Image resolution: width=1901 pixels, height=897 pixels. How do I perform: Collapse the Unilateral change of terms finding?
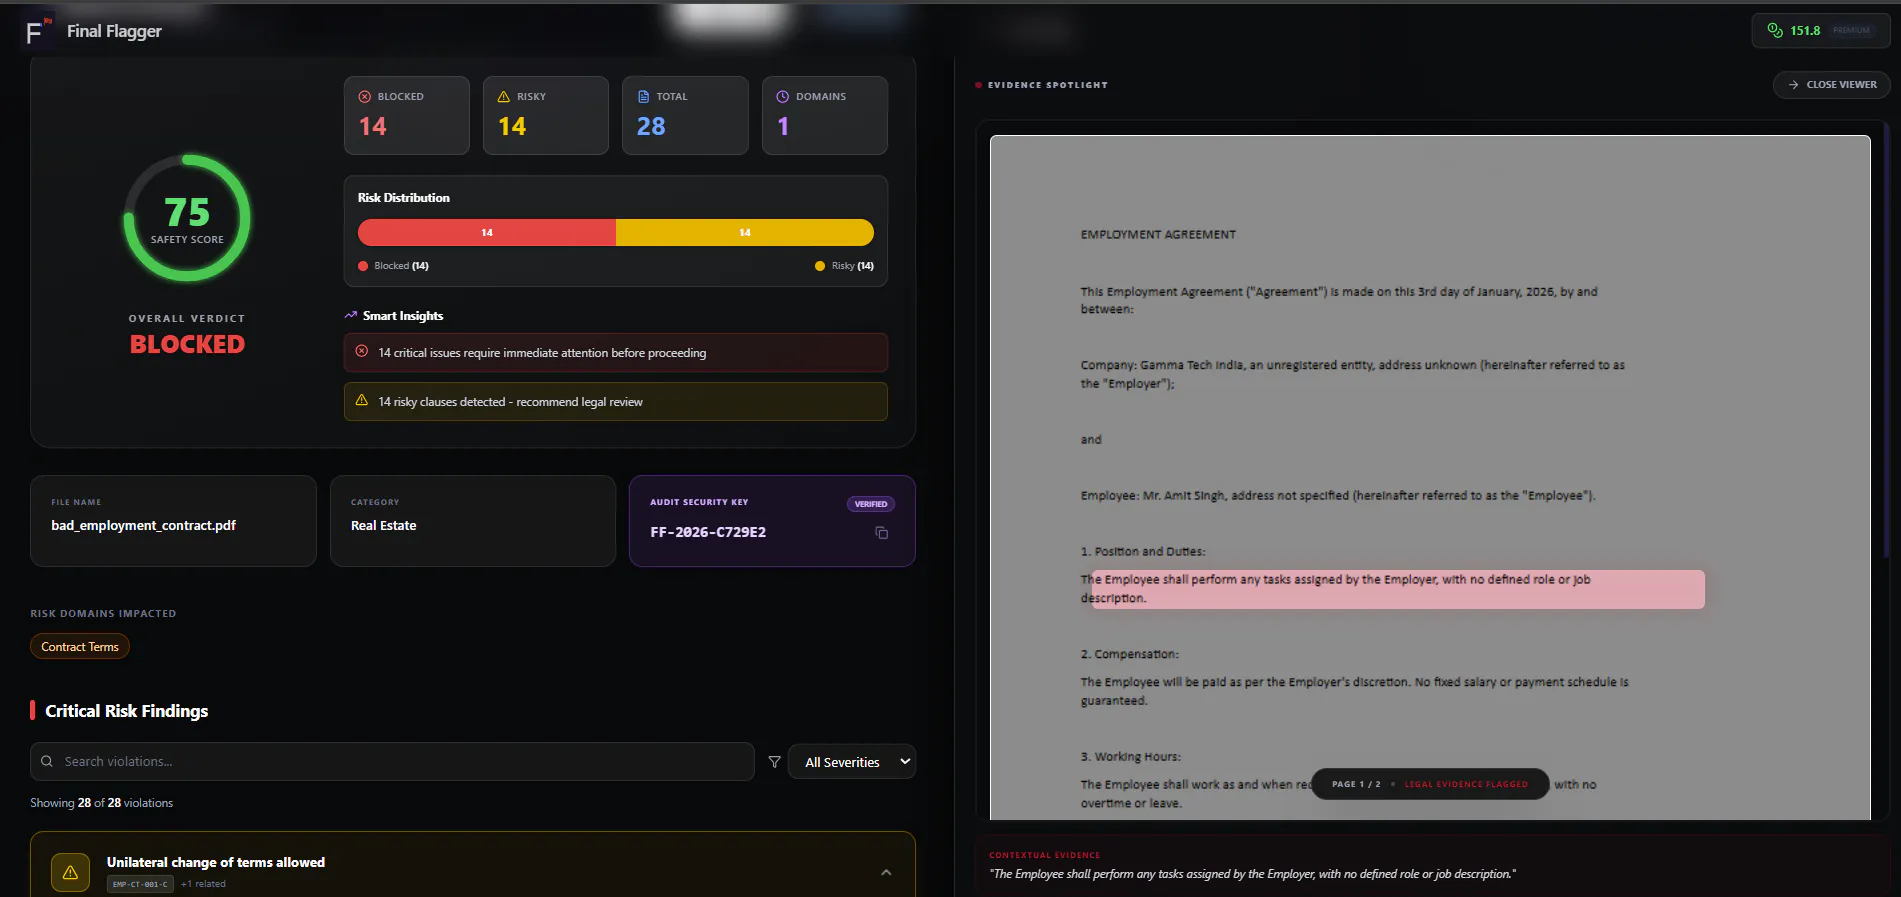pyautogui.click(x=886, y=872)
